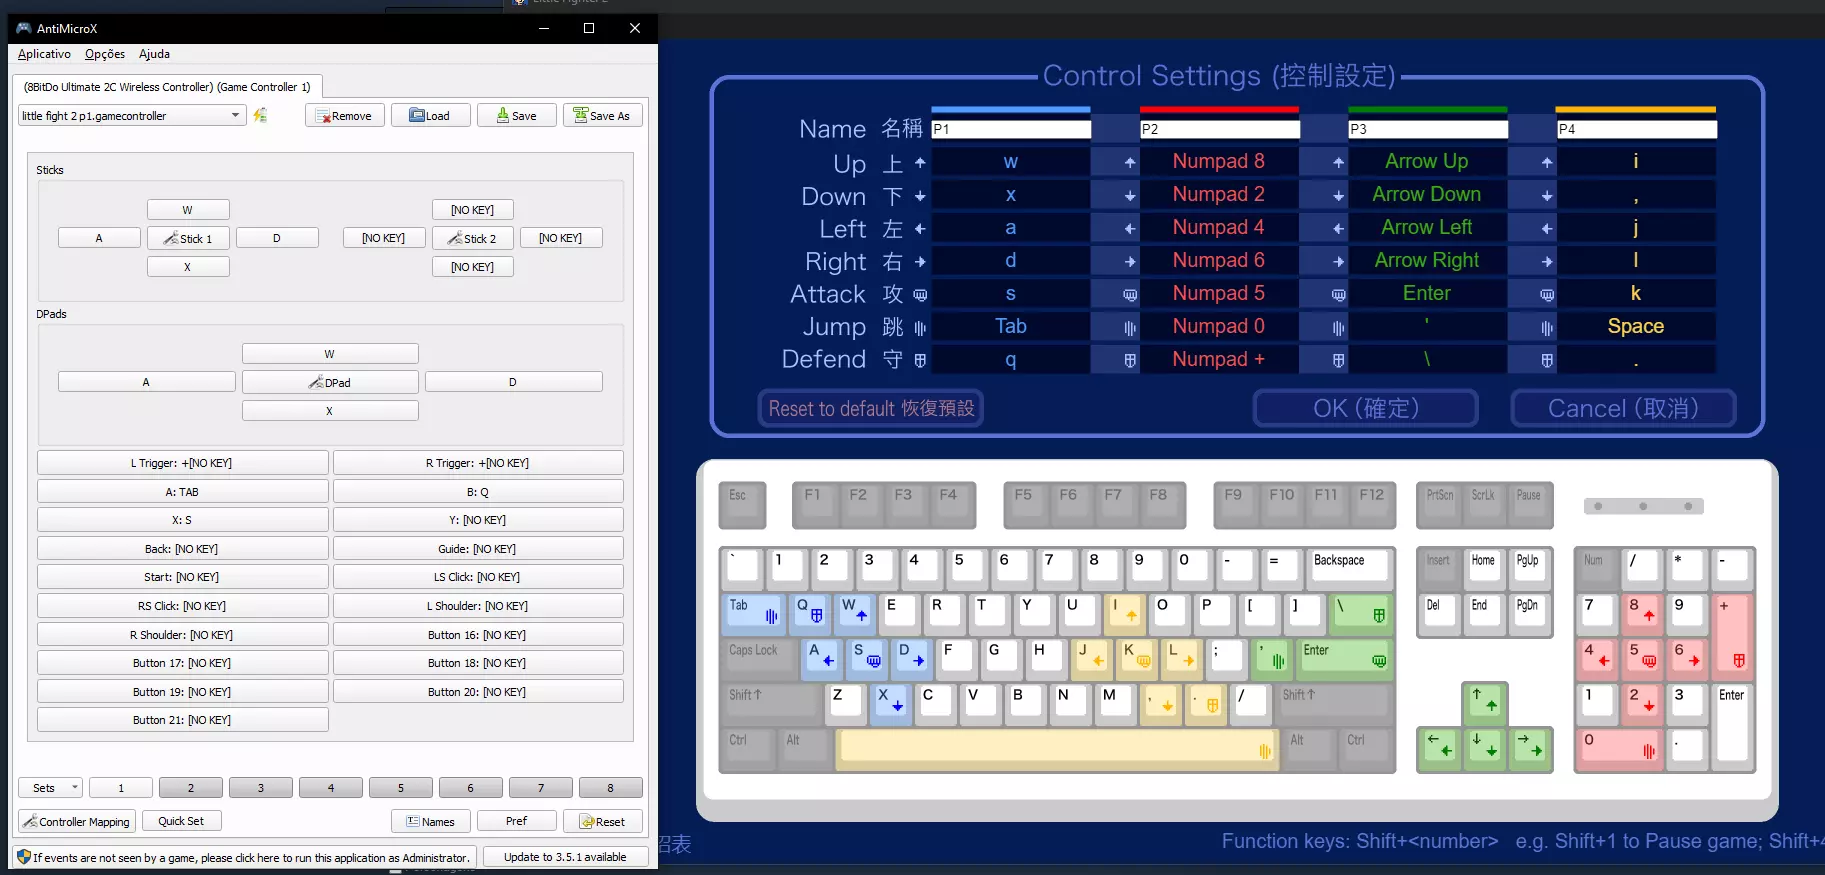Open the Opções menu
Image resolution: width=1825 pixels, height=875 pixels.
tap(105, 54)
